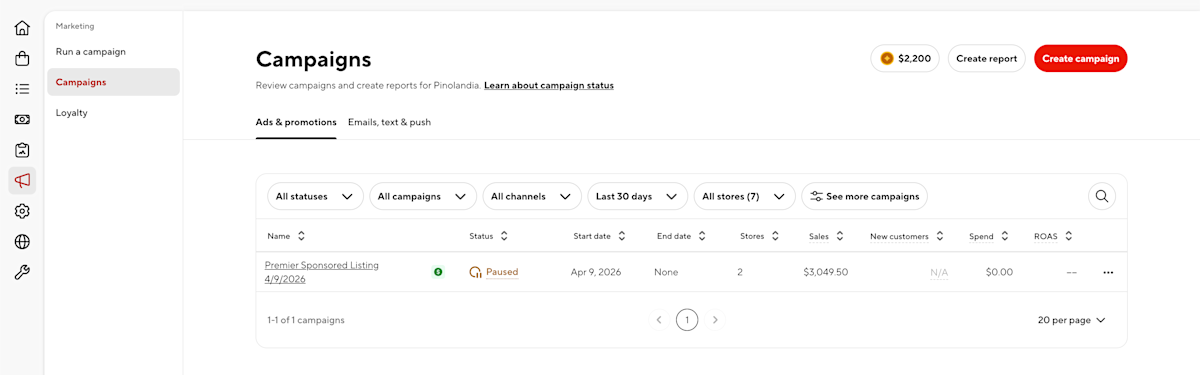Switch to Ads & promotions tab
This screenshot has width=1200, height=375.
click(x=296, y=122)
